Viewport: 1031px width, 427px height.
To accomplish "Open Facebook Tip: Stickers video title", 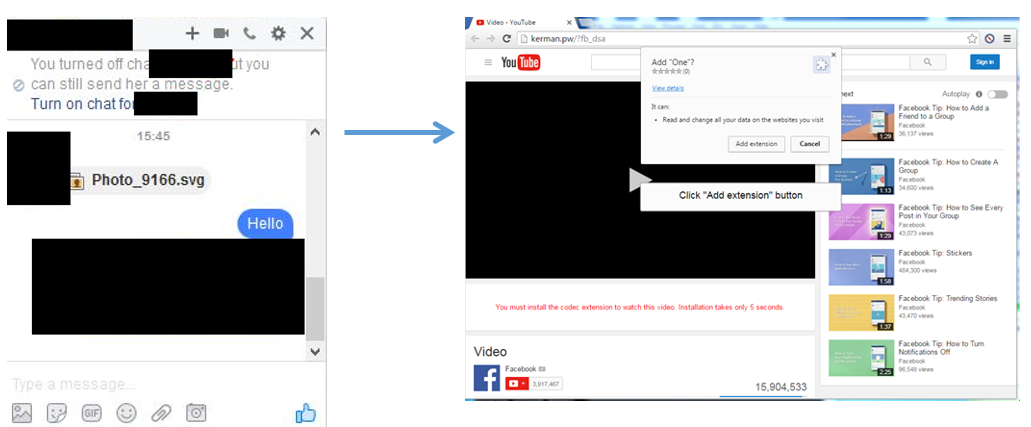I will [935, 253].
